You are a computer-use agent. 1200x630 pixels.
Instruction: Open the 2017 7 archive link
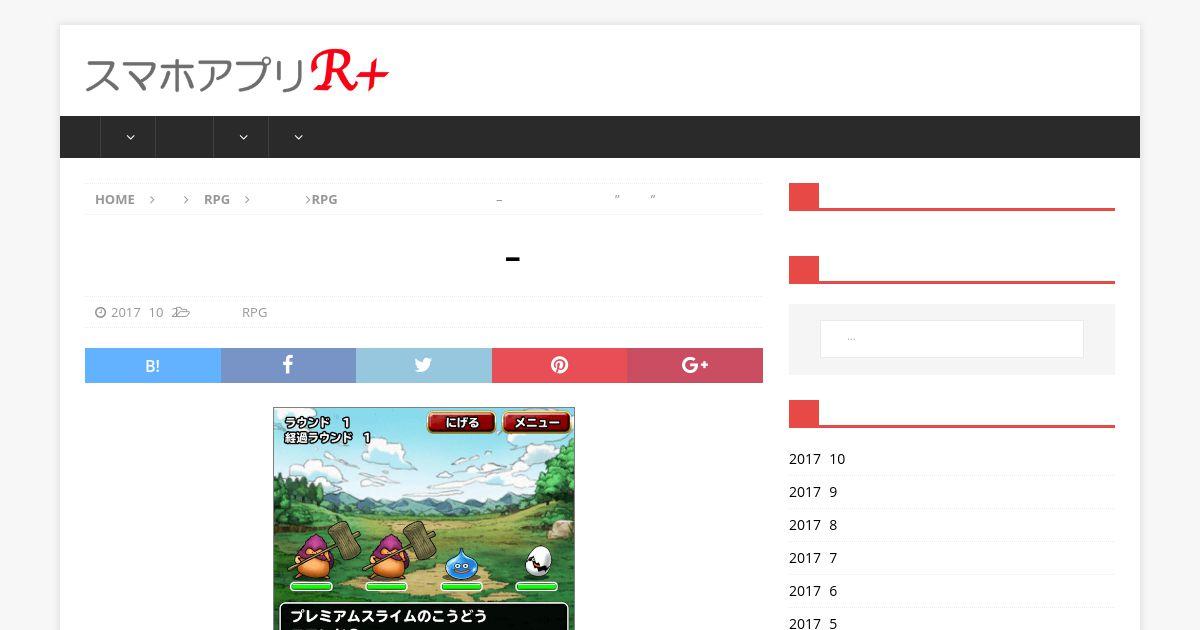[x=813, y=558]
